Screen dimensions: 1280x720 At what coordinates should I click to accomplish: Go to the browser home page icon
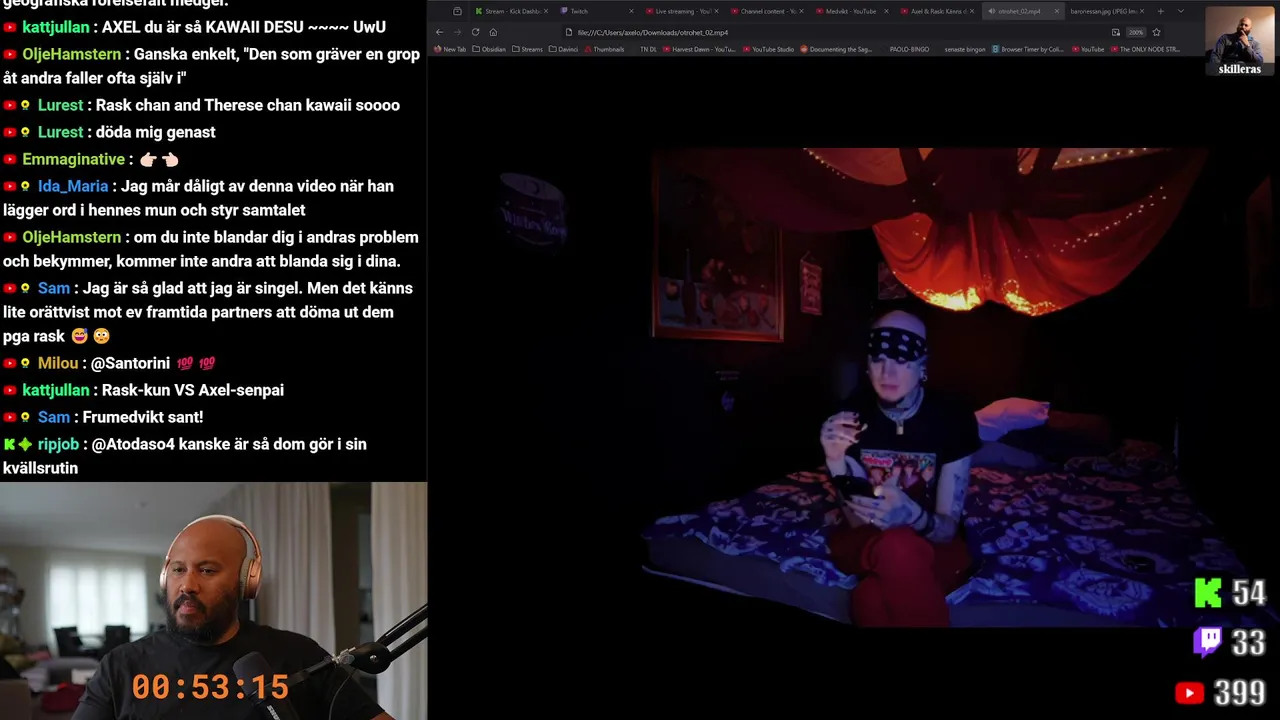pos(493,32)
